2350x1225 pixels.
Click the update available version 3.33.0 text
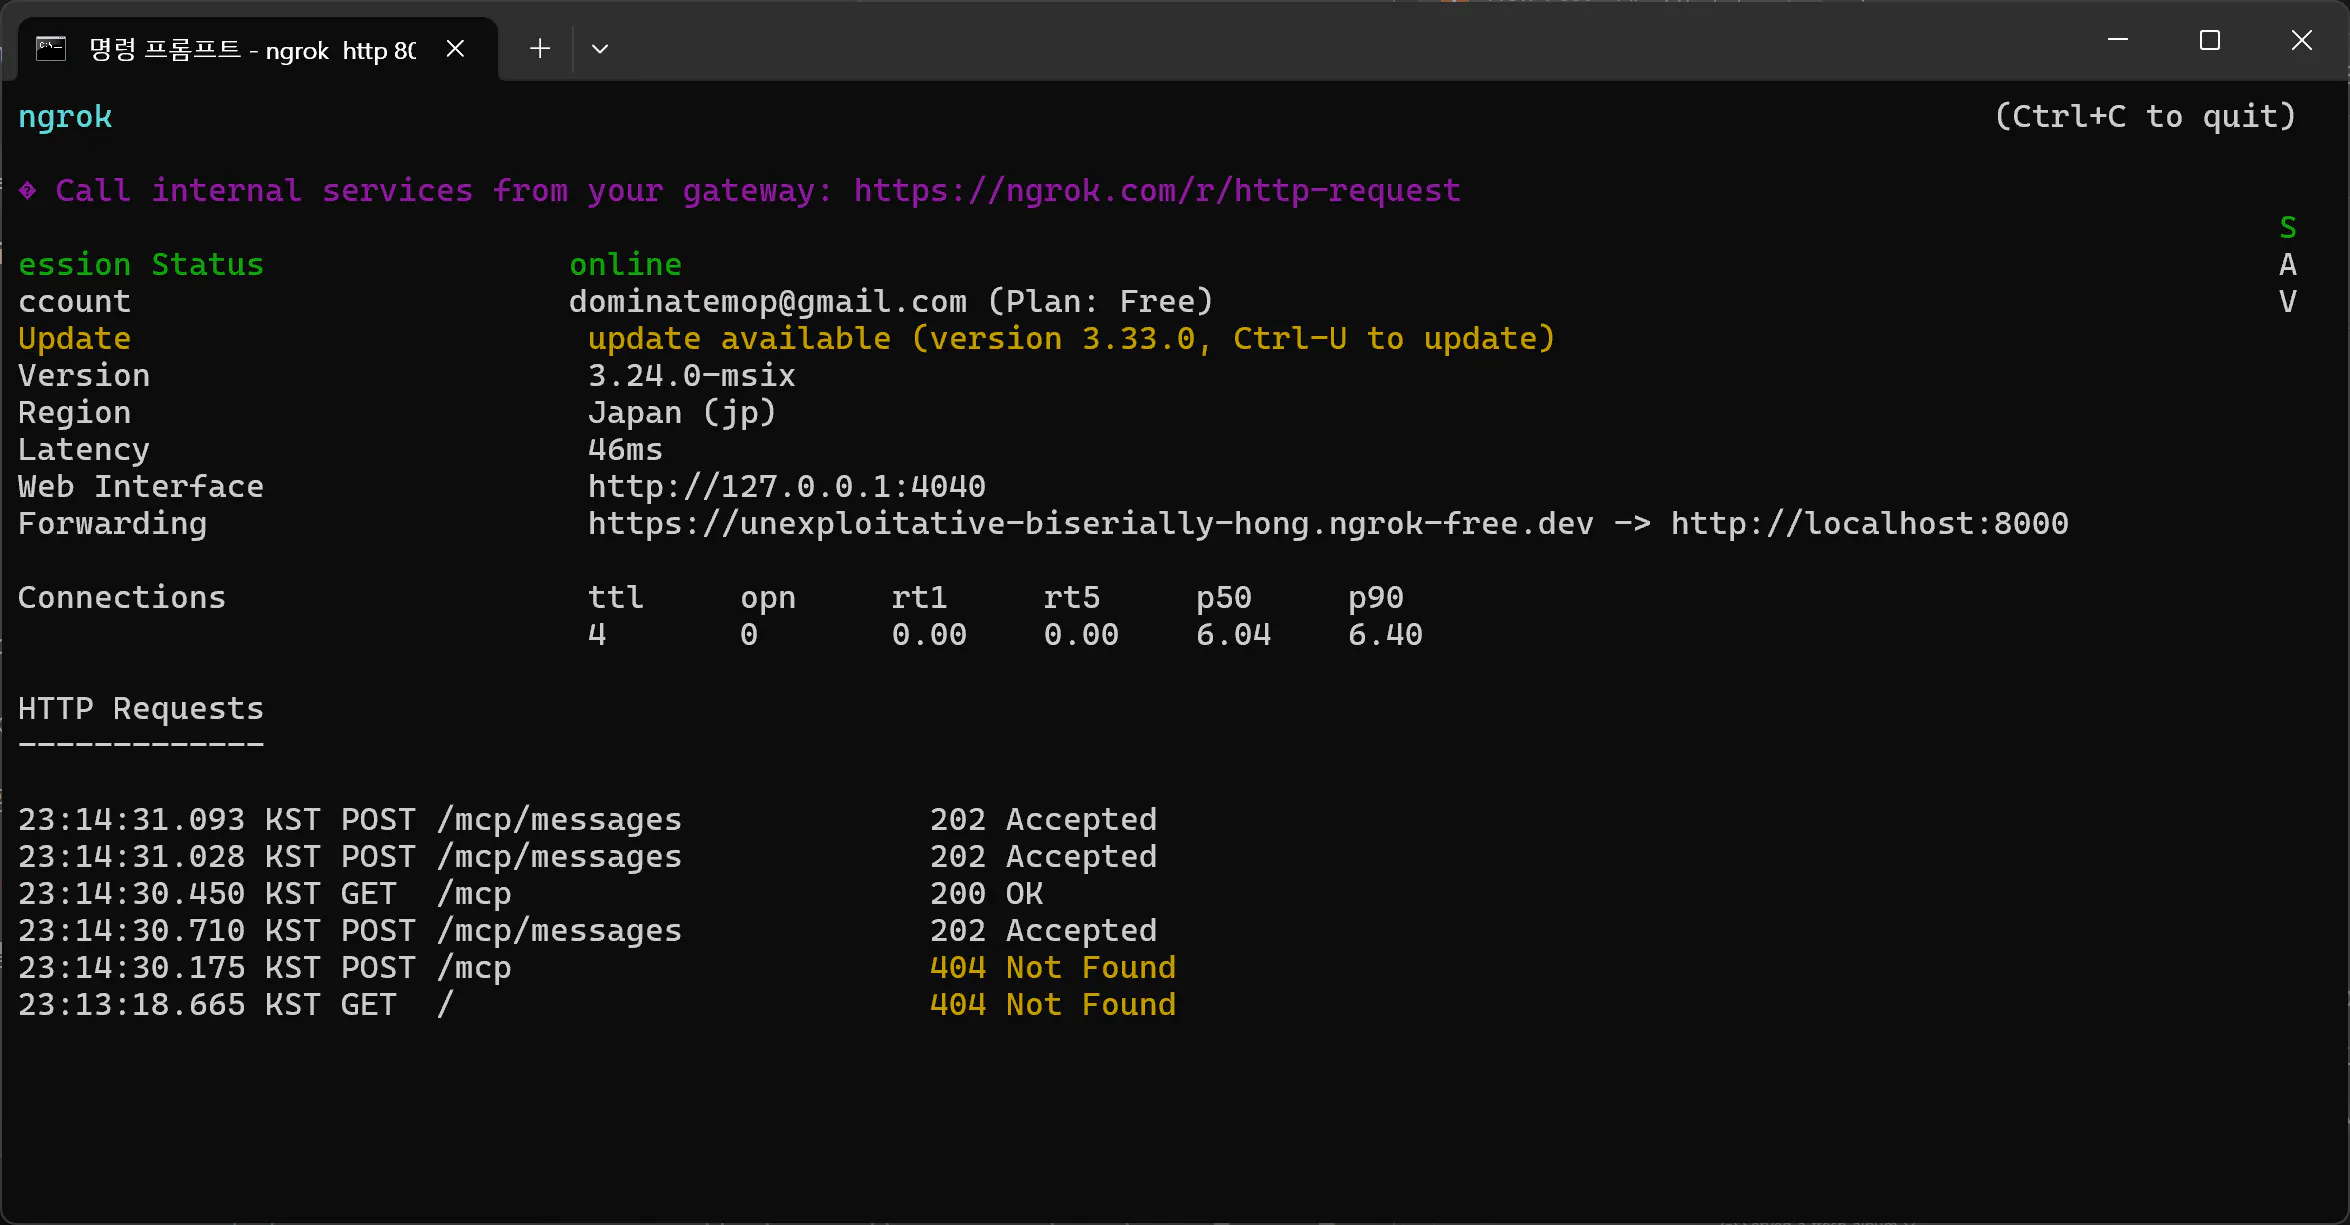tap(1070, 338)
